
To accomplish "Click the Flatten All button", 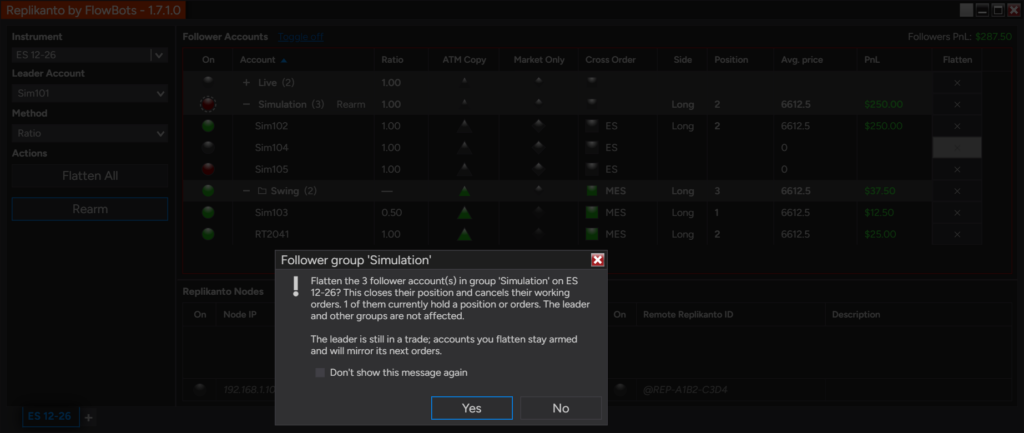I will pos(90,176).
